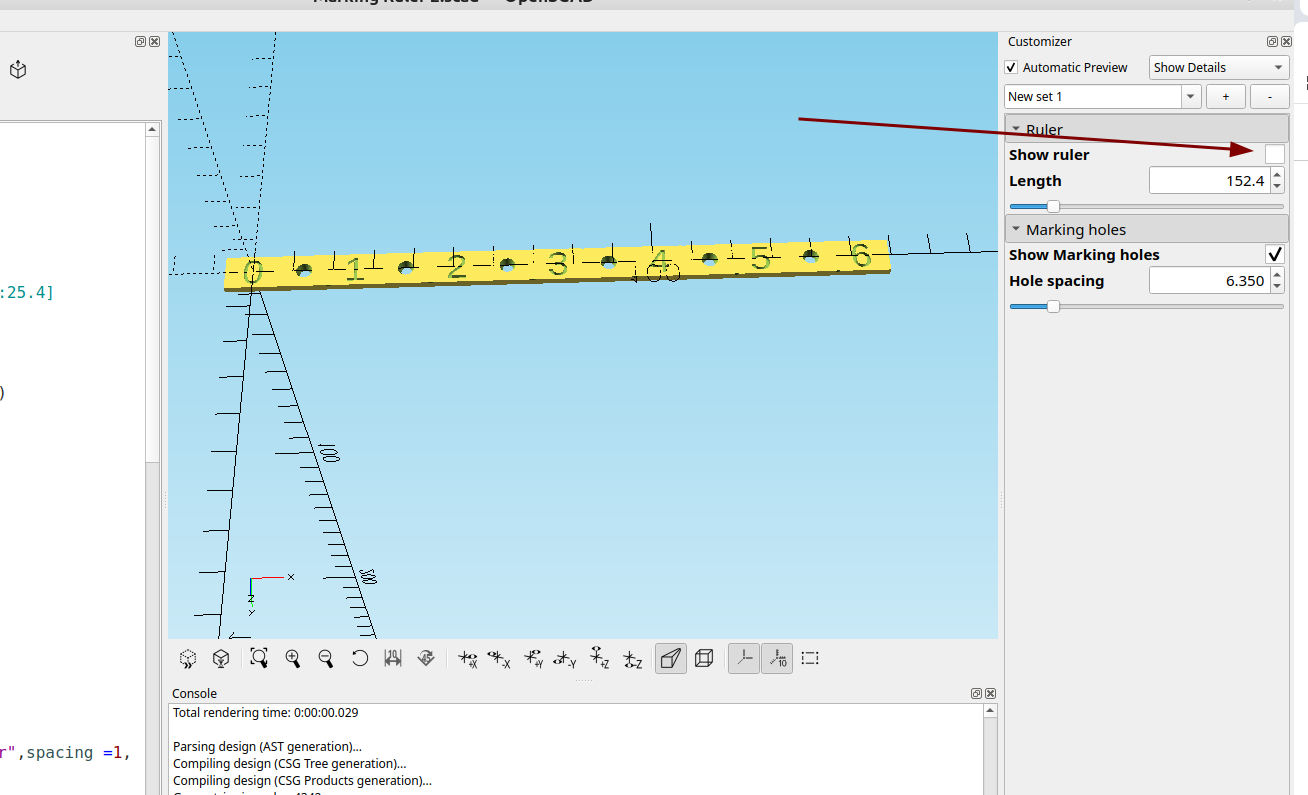The width and height of the screenshot is (1308, 795).
Task: Remove the preset with minus button
Action: [x=1270, y=96]
